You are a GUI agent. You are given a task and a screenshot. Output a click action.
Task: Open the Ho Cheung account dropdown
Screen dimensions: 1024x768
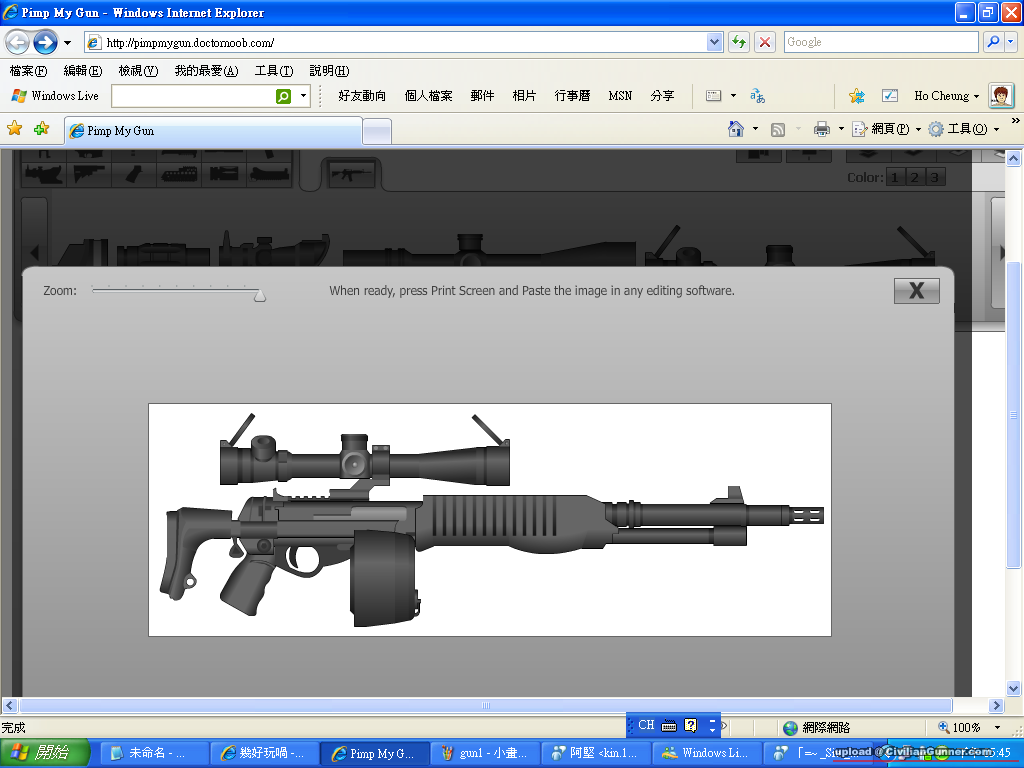[946, 96]
